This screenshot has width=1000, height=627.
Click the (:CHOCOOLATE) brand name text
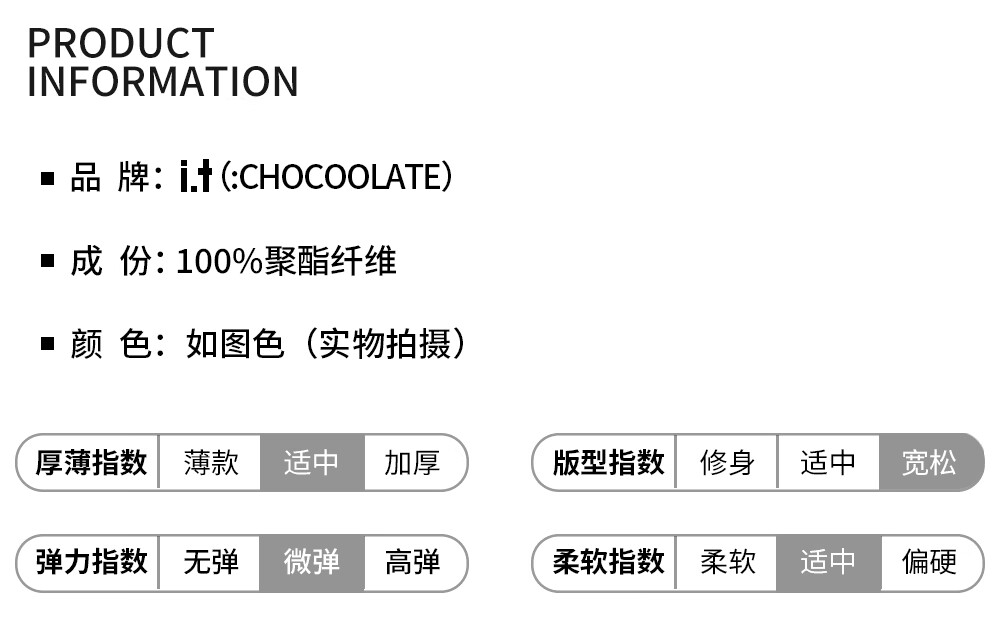point(336,177)
